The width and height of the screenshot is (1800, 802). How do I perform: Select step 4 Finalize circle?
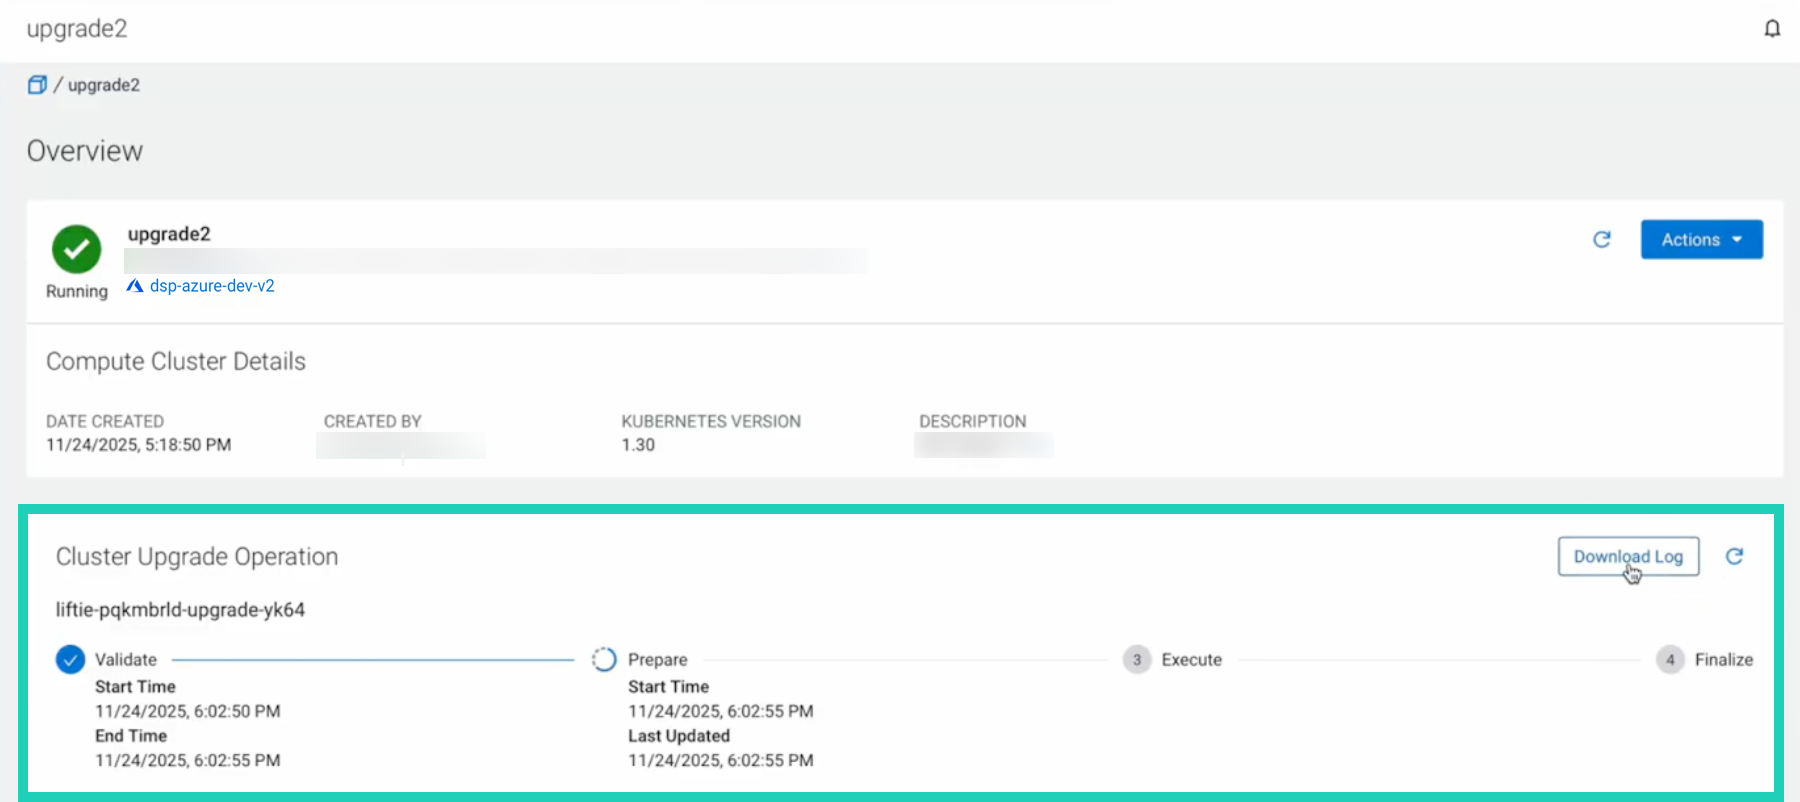(x=1670, y=660)
